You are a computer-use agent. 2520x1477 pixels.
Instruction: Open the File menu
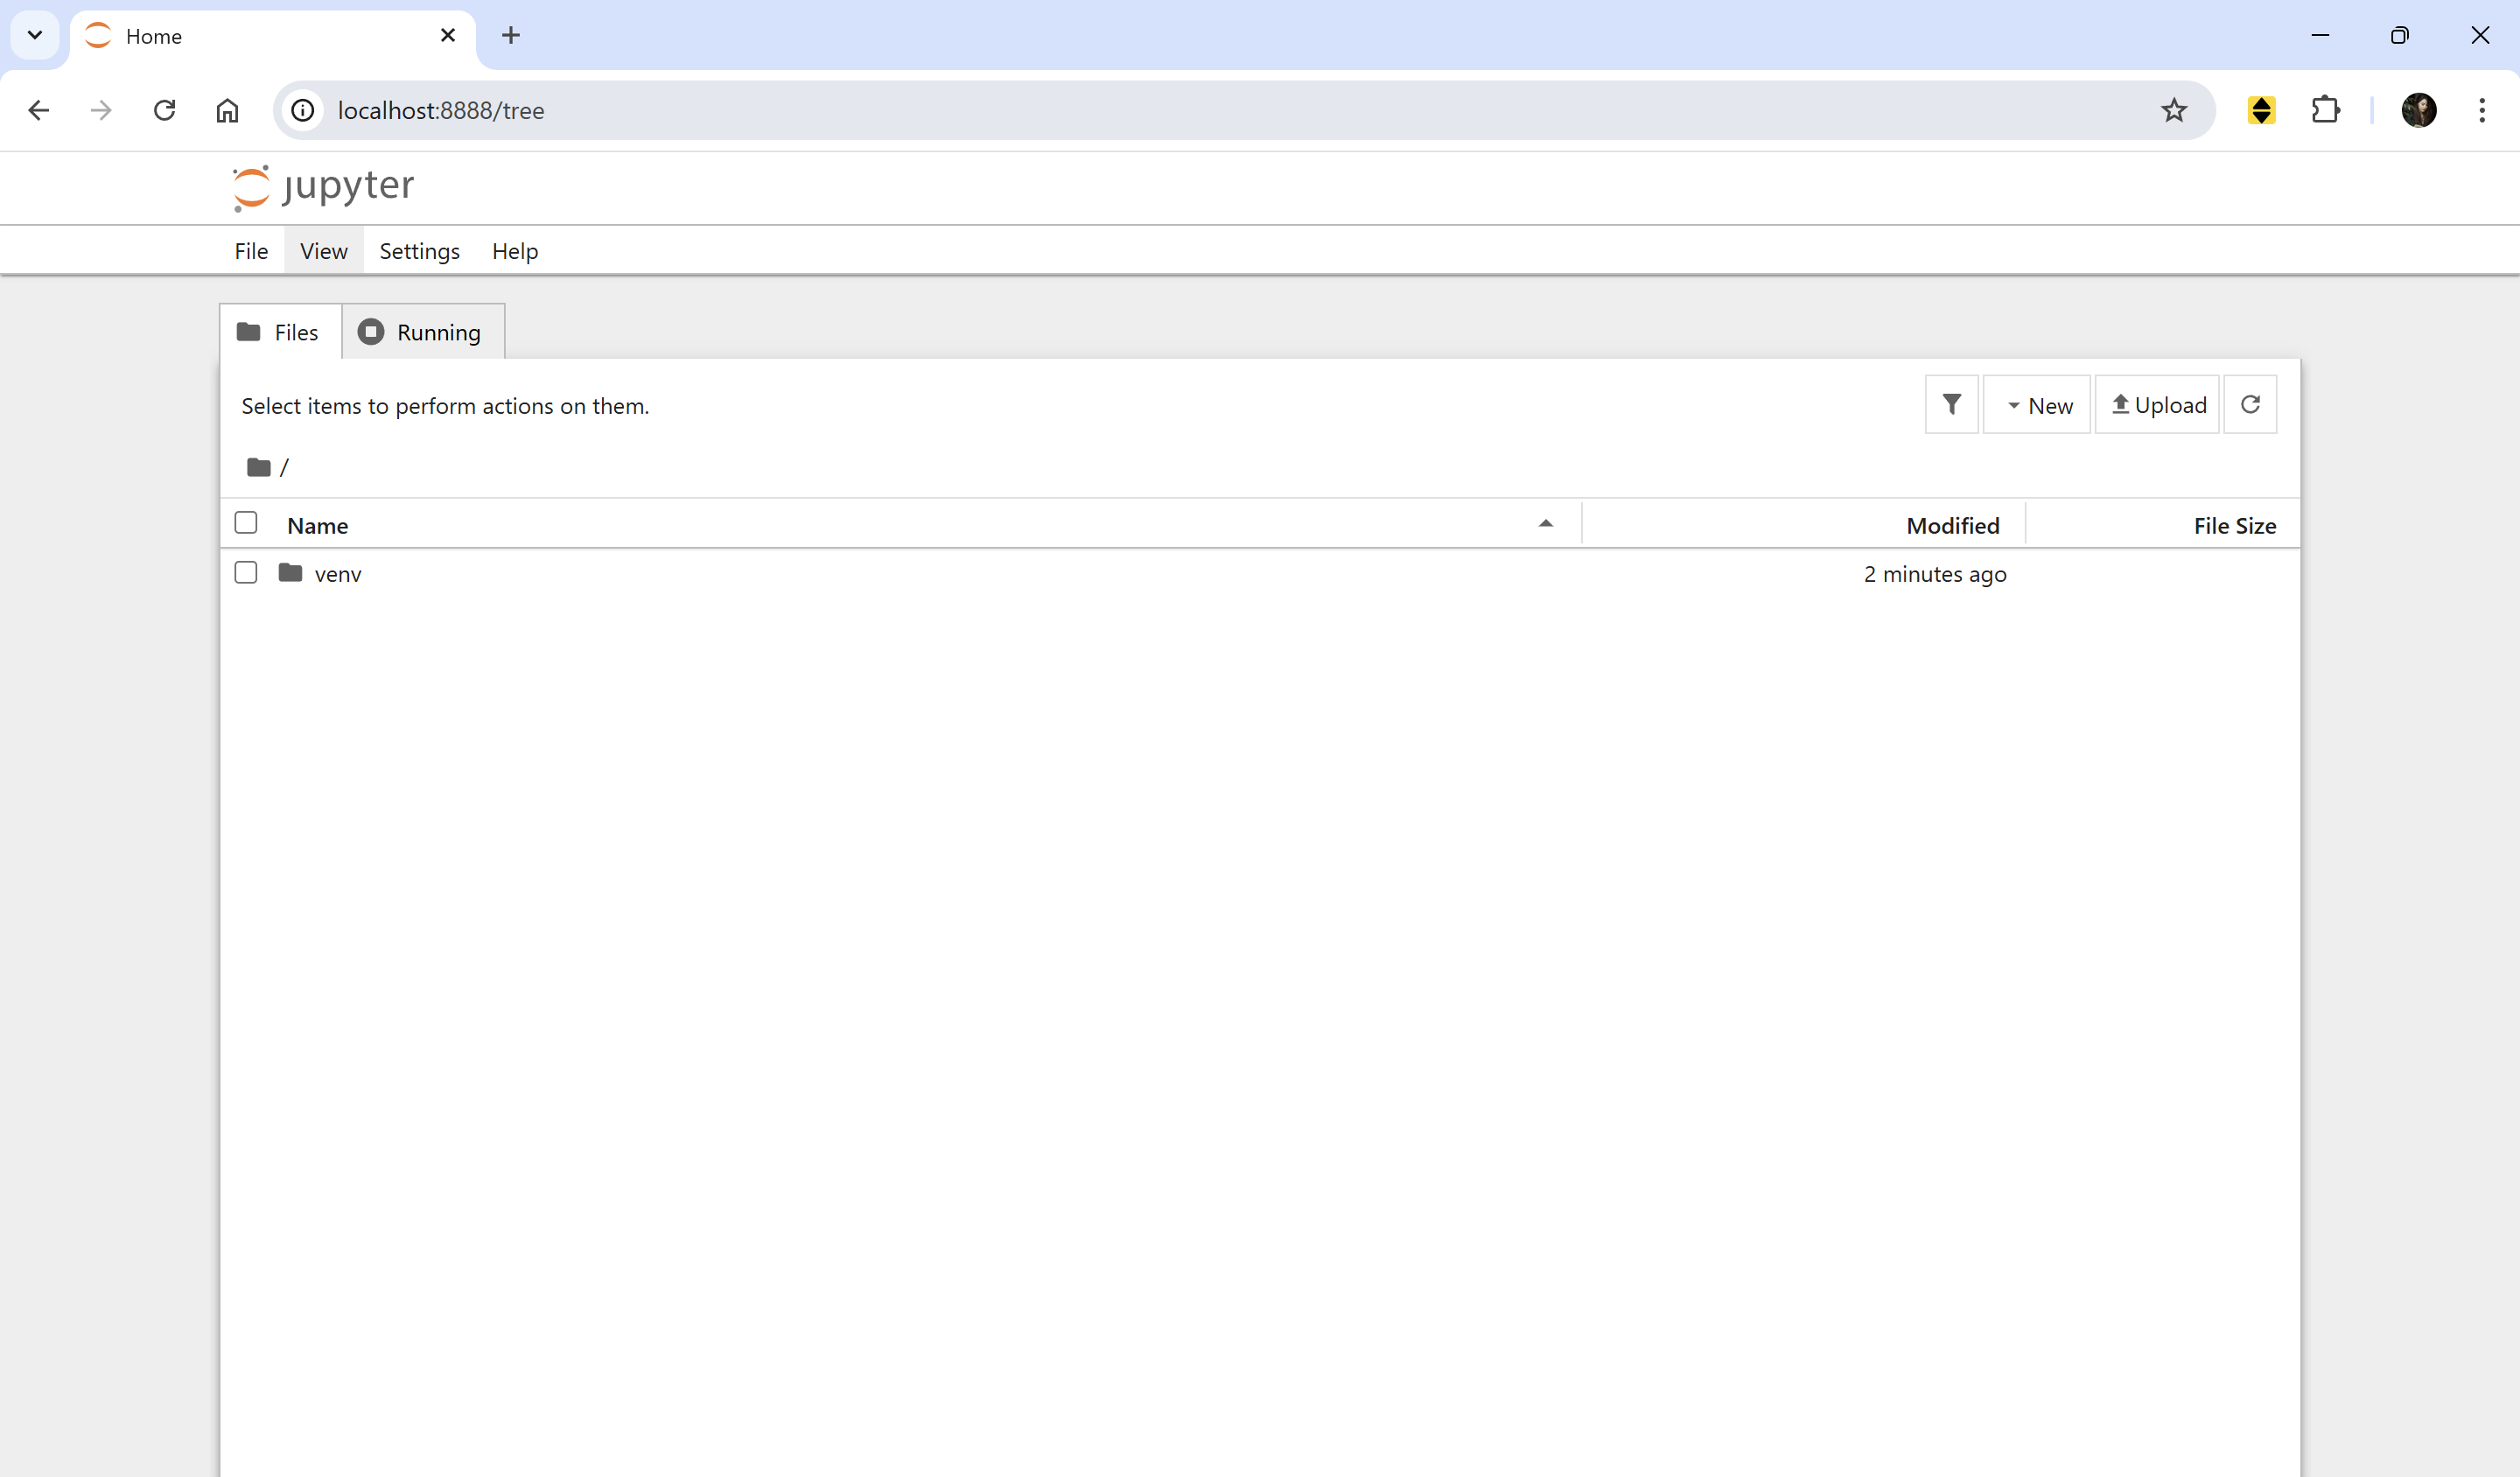pos(251,251)
